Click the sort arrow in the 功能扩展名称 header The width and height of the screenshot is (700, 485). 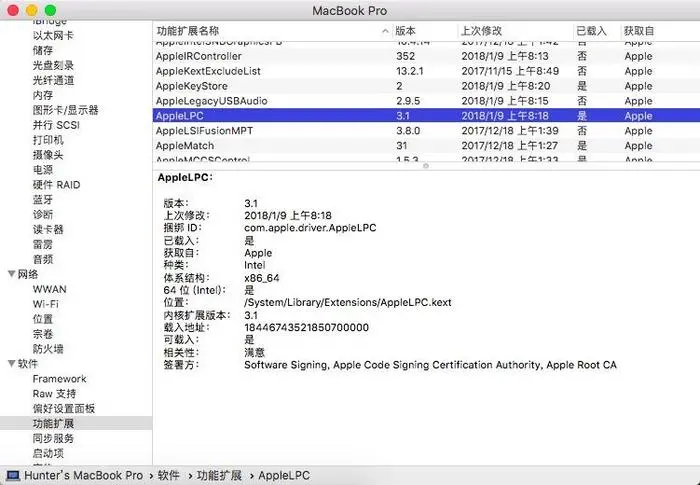pos(385,32)
